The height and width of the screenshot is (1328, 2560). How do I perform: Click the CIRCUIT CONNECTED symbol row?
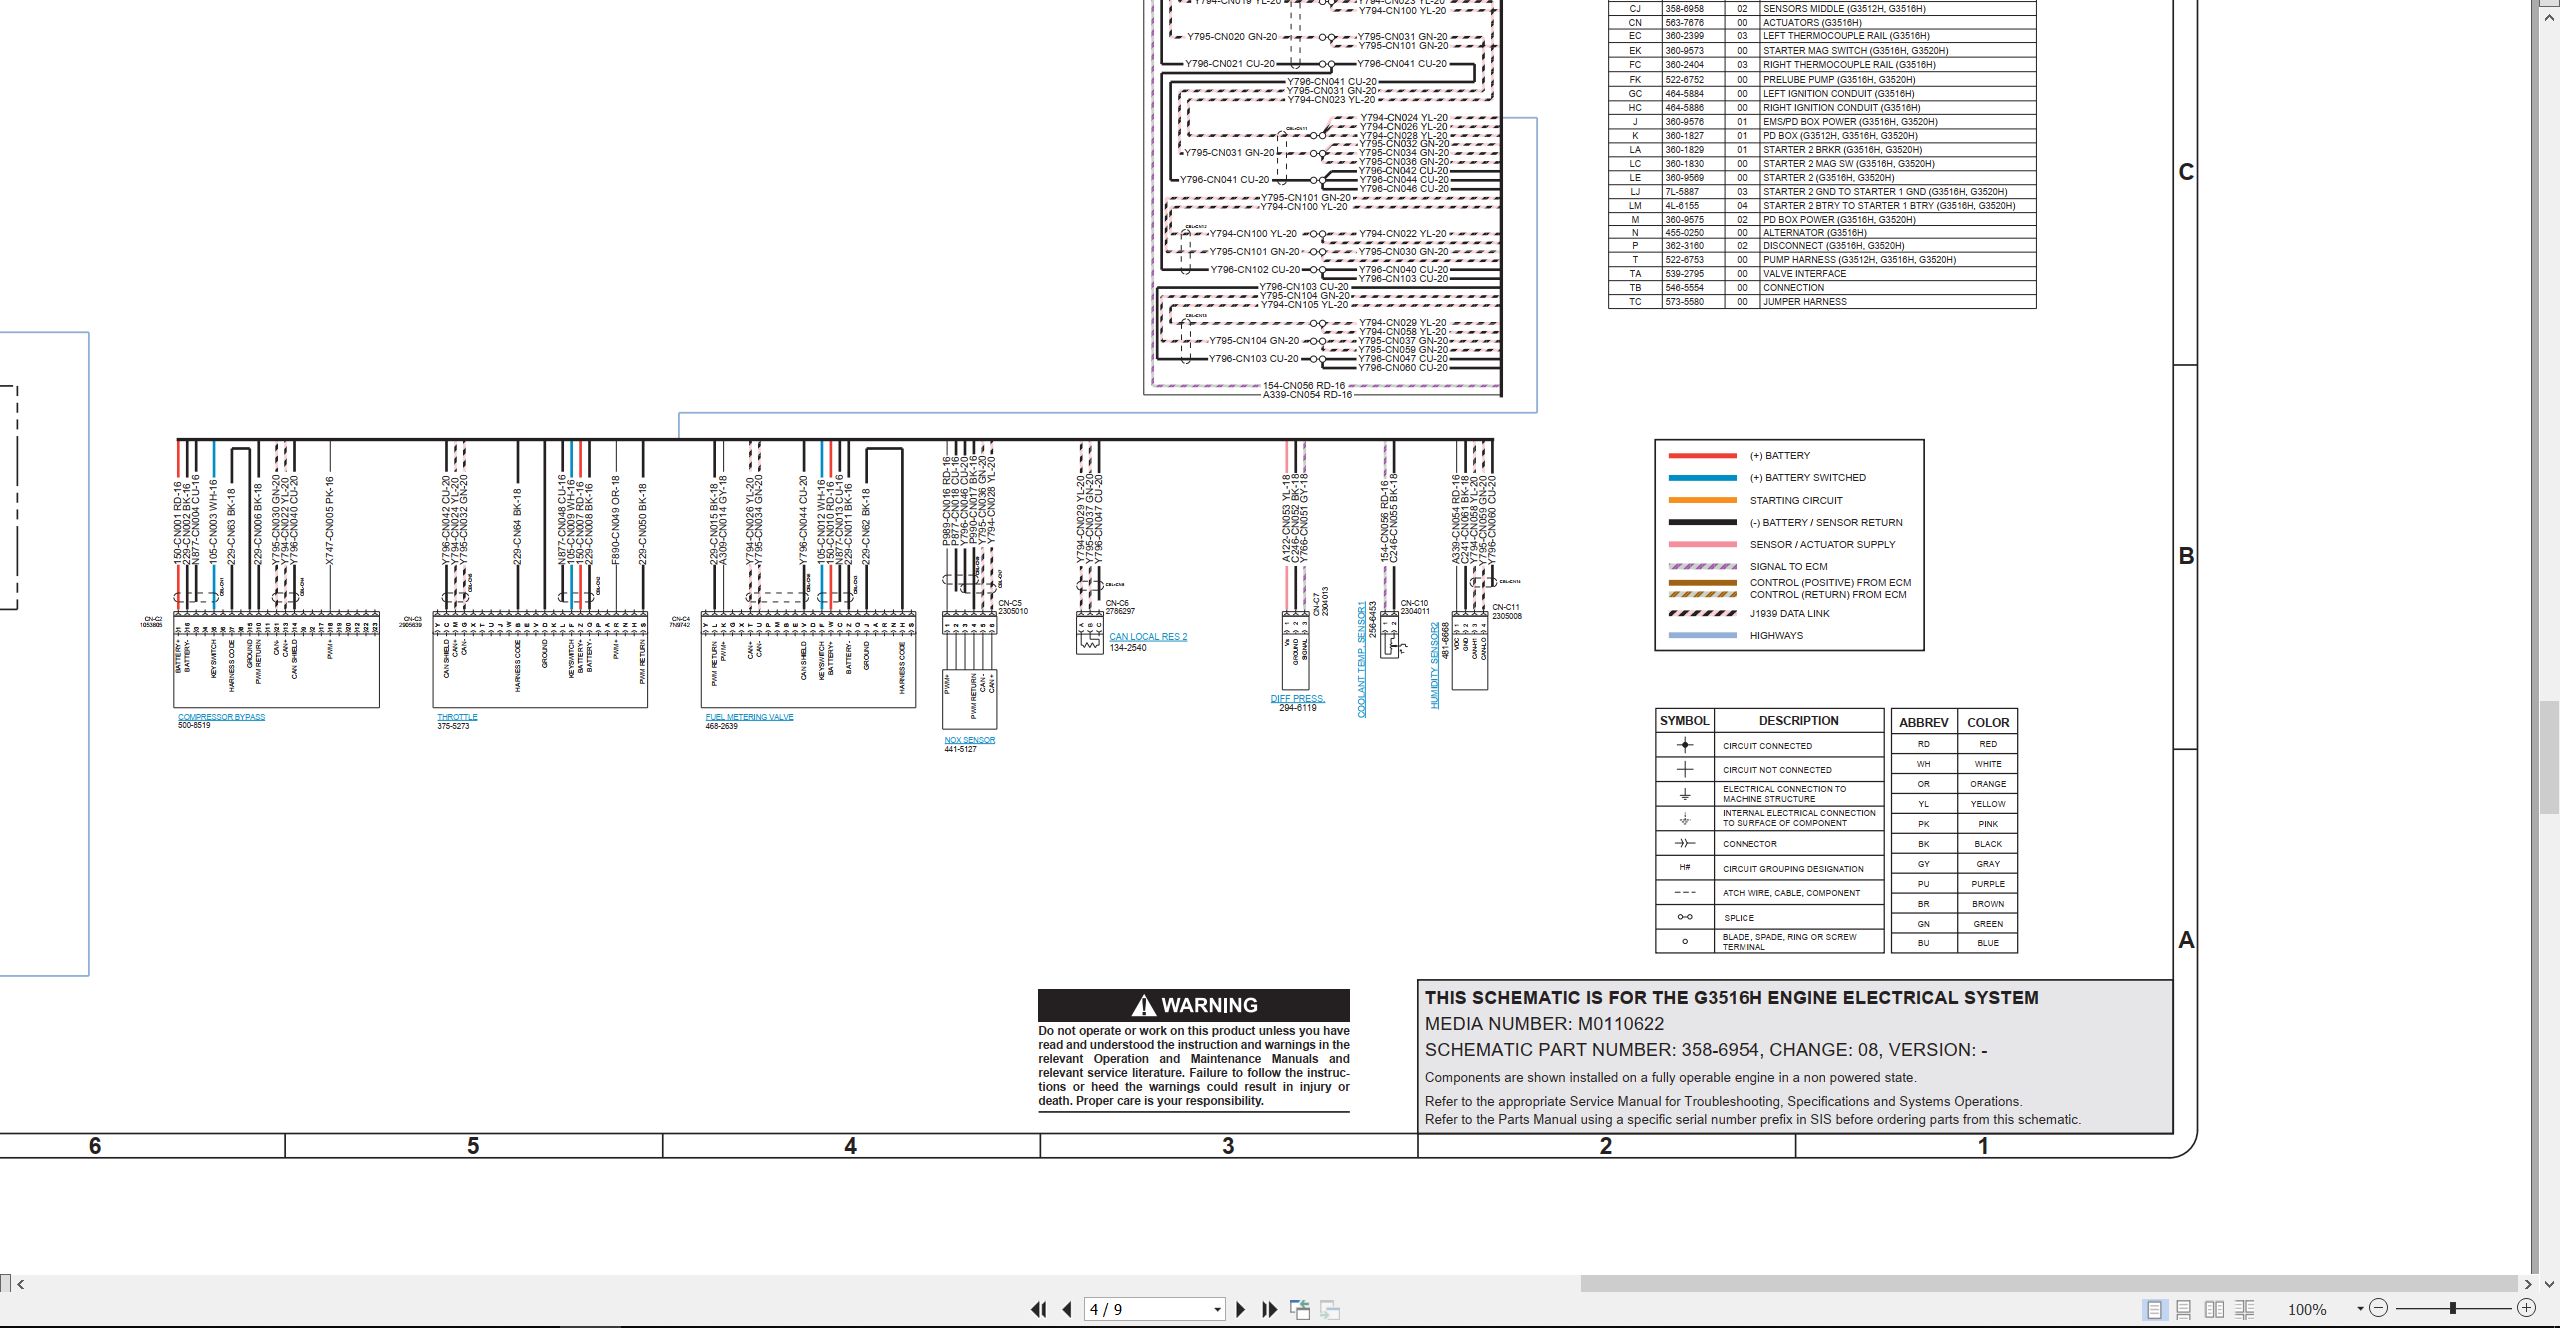pos(1770,746)
